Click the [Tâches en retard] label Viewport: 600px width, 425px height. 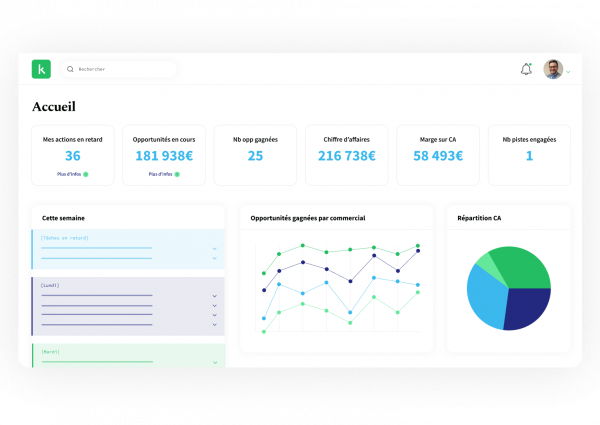(x=65, y=238)
